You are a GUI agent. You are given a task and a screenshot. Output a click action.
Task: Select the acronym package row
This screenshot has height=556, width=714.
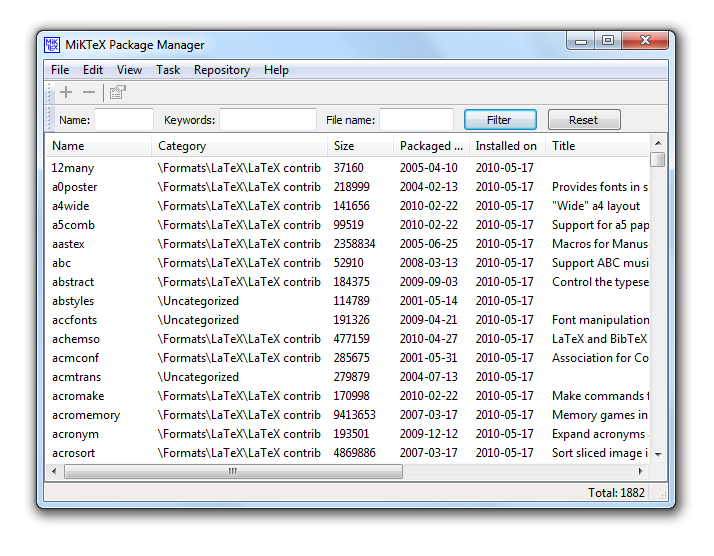[347, 434]
